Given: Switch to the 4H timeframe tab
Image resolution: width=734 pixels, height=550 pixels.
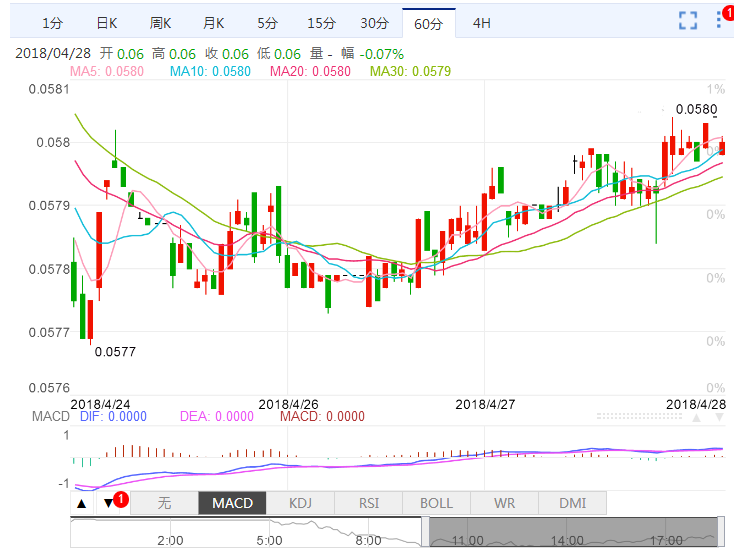Looking at the screenshot, I should click(x=482, y=23).
